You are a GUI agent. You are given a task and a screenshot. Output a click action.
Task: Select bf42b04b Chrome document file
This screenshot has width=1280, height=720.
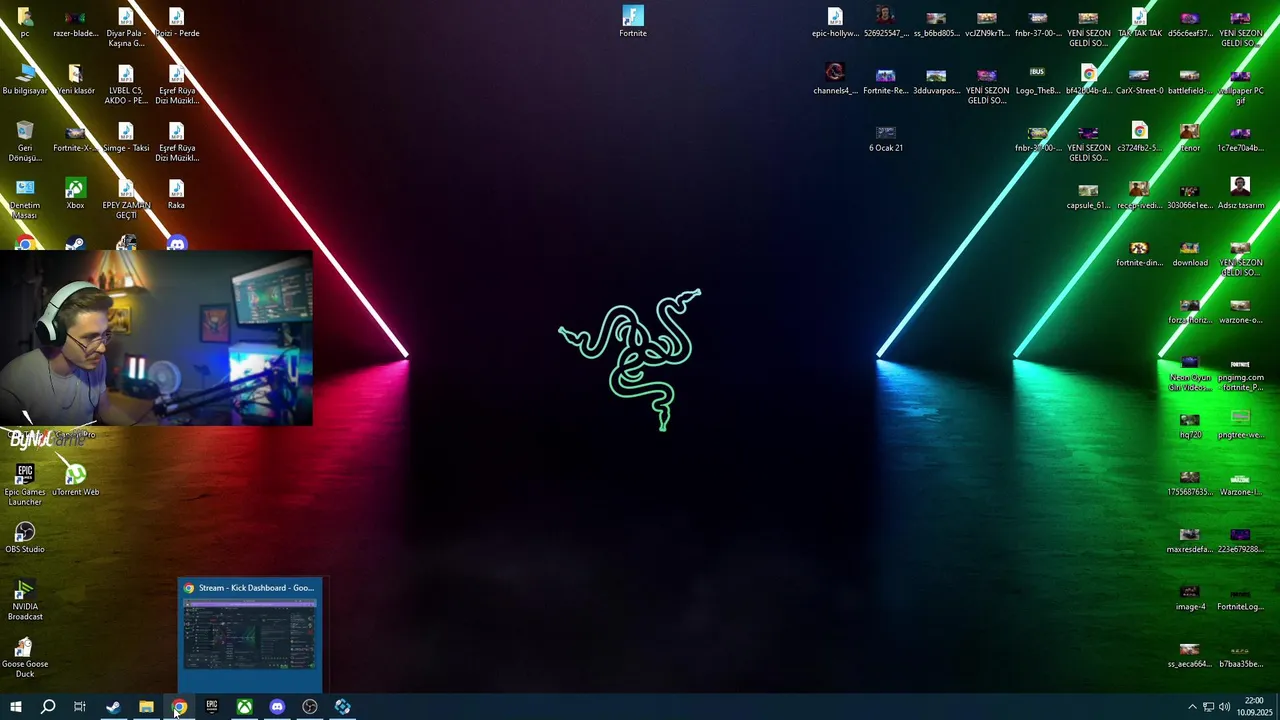[1088, 79]
